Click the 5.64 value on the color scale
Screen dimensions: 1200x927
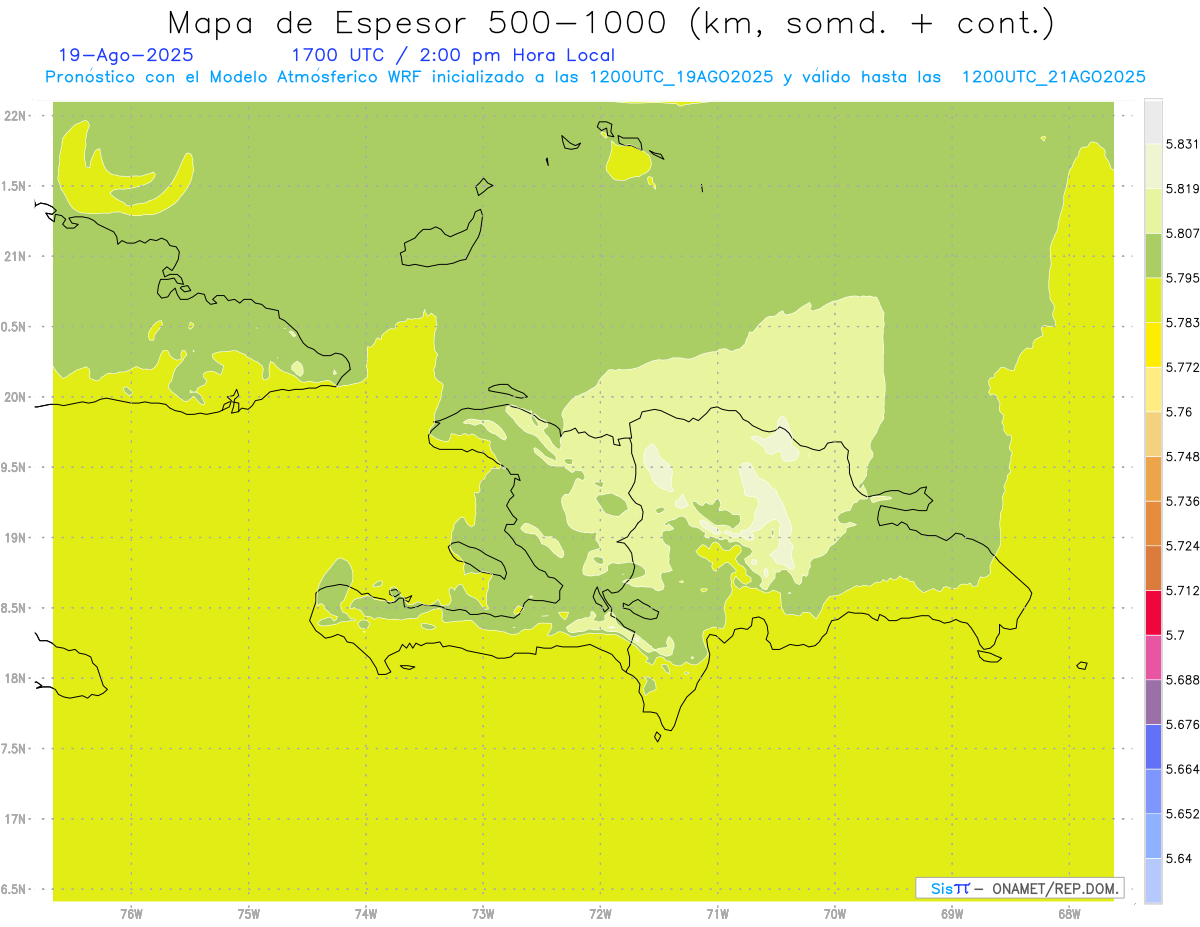pyautogui.click(x=1179, y=859)
